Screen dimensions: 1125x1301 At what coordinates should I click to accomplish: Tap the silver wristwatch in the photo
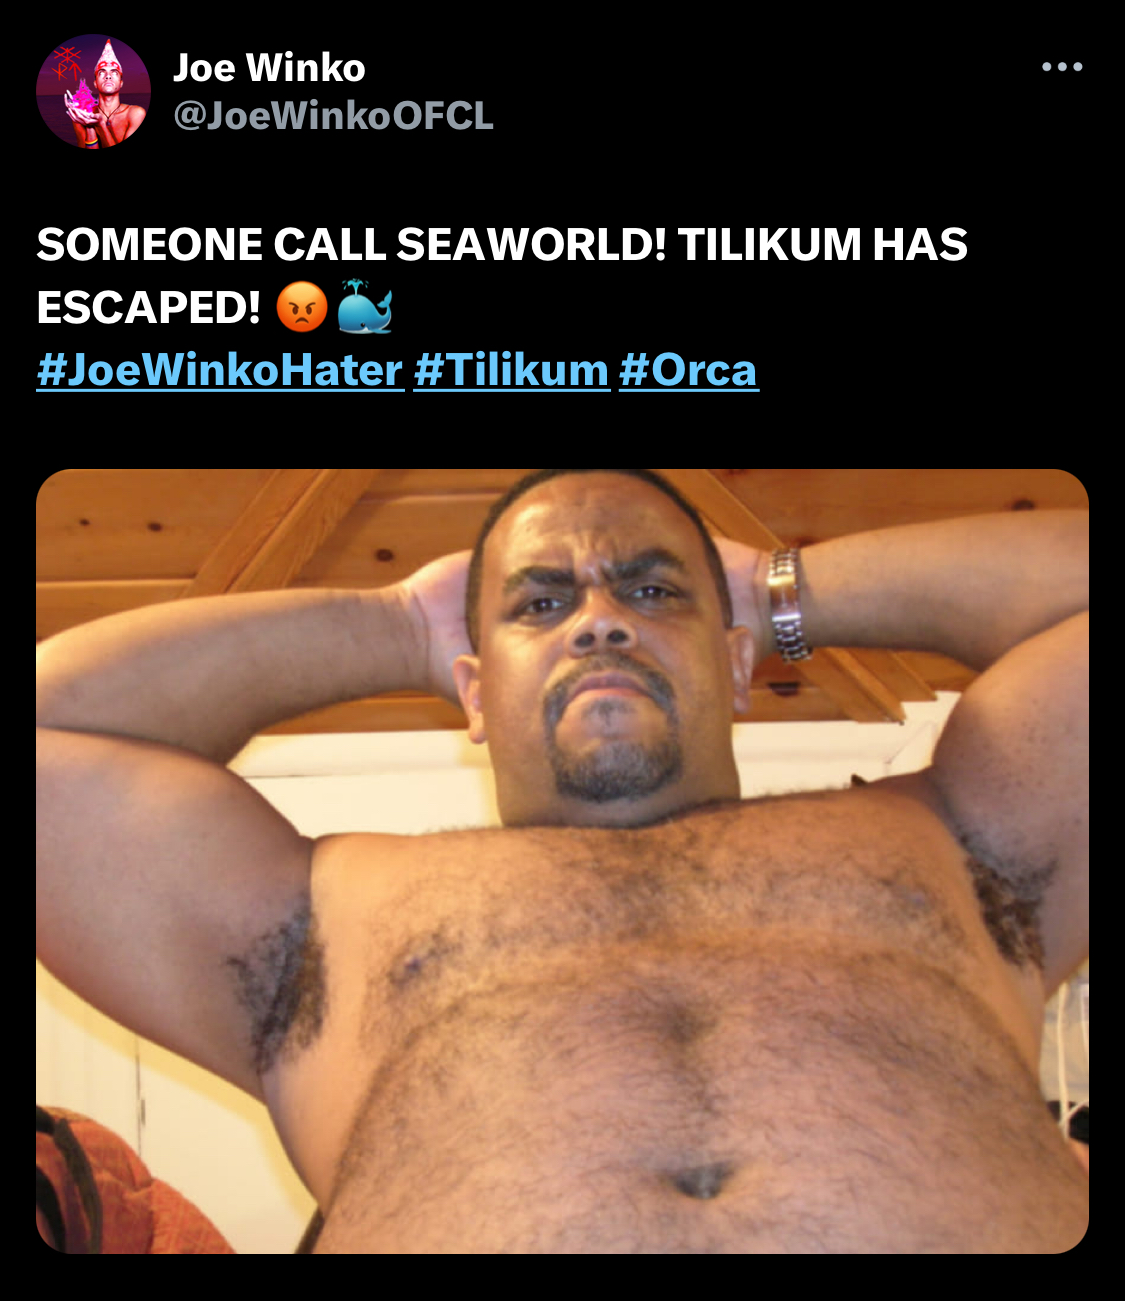pos(788,604)
